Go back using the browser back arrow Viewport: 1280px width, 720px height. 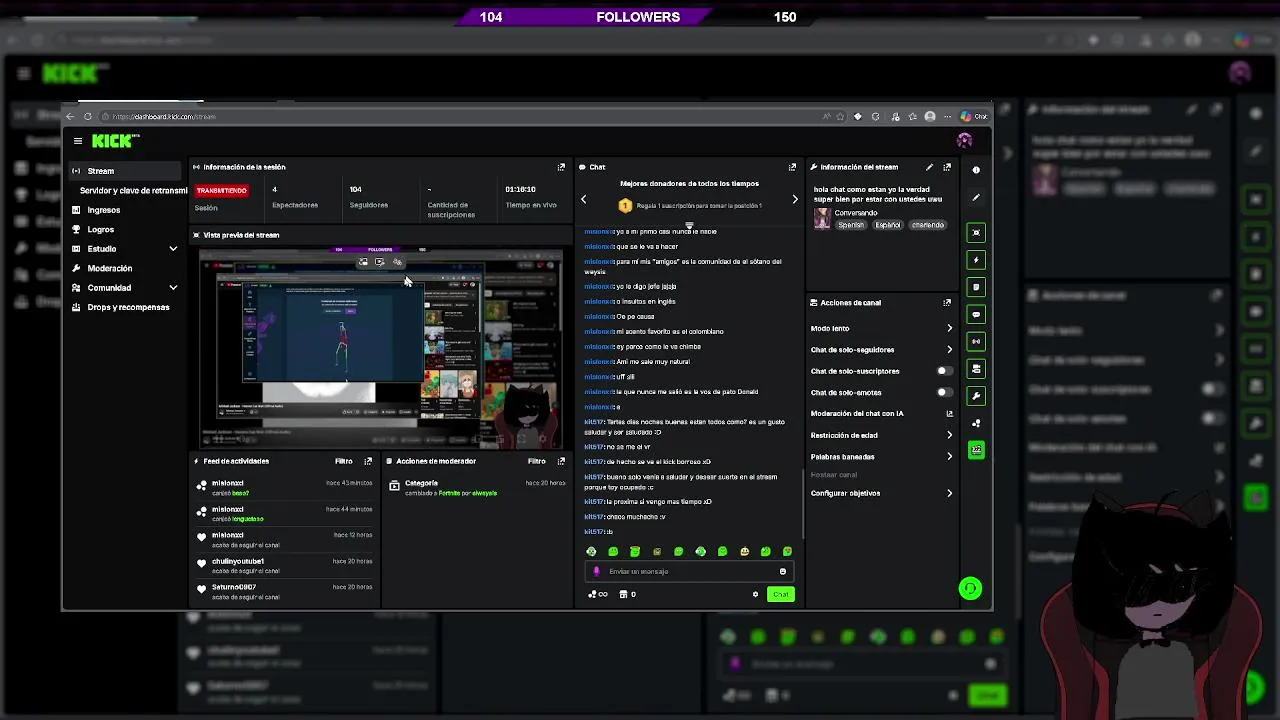[70, 116]
